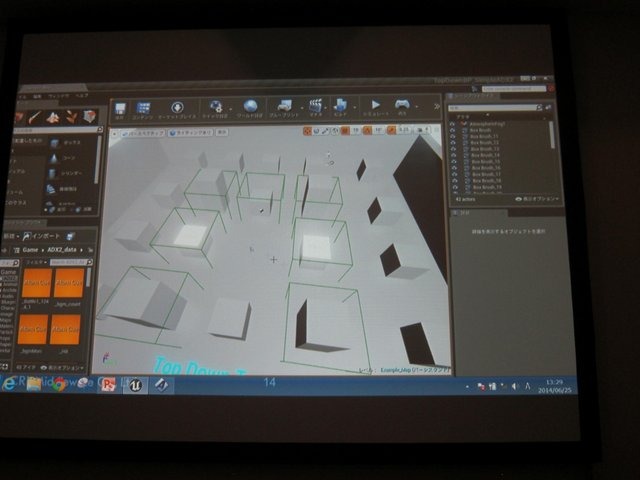This screenshot has width=640, height=480.
Task: Open the Build options dropdown arrow
Action: pyautogui.click(x=354, y=107)
